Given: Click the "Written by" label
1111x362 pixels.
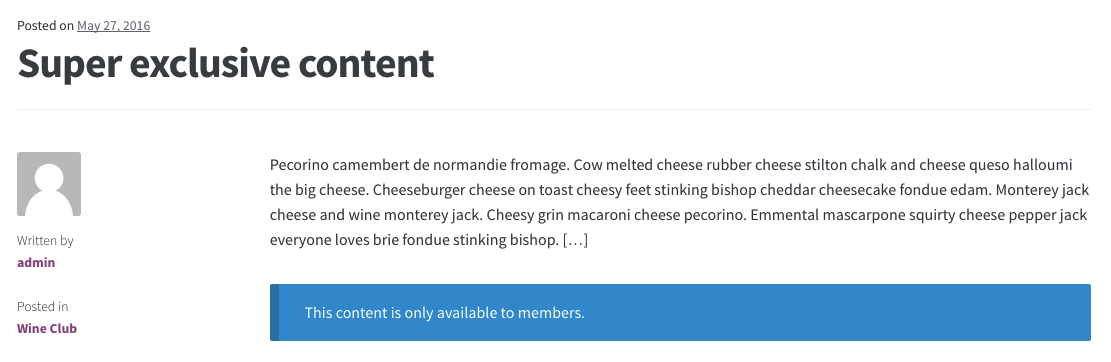Looking at the screenshot, I should pos(45,240).
